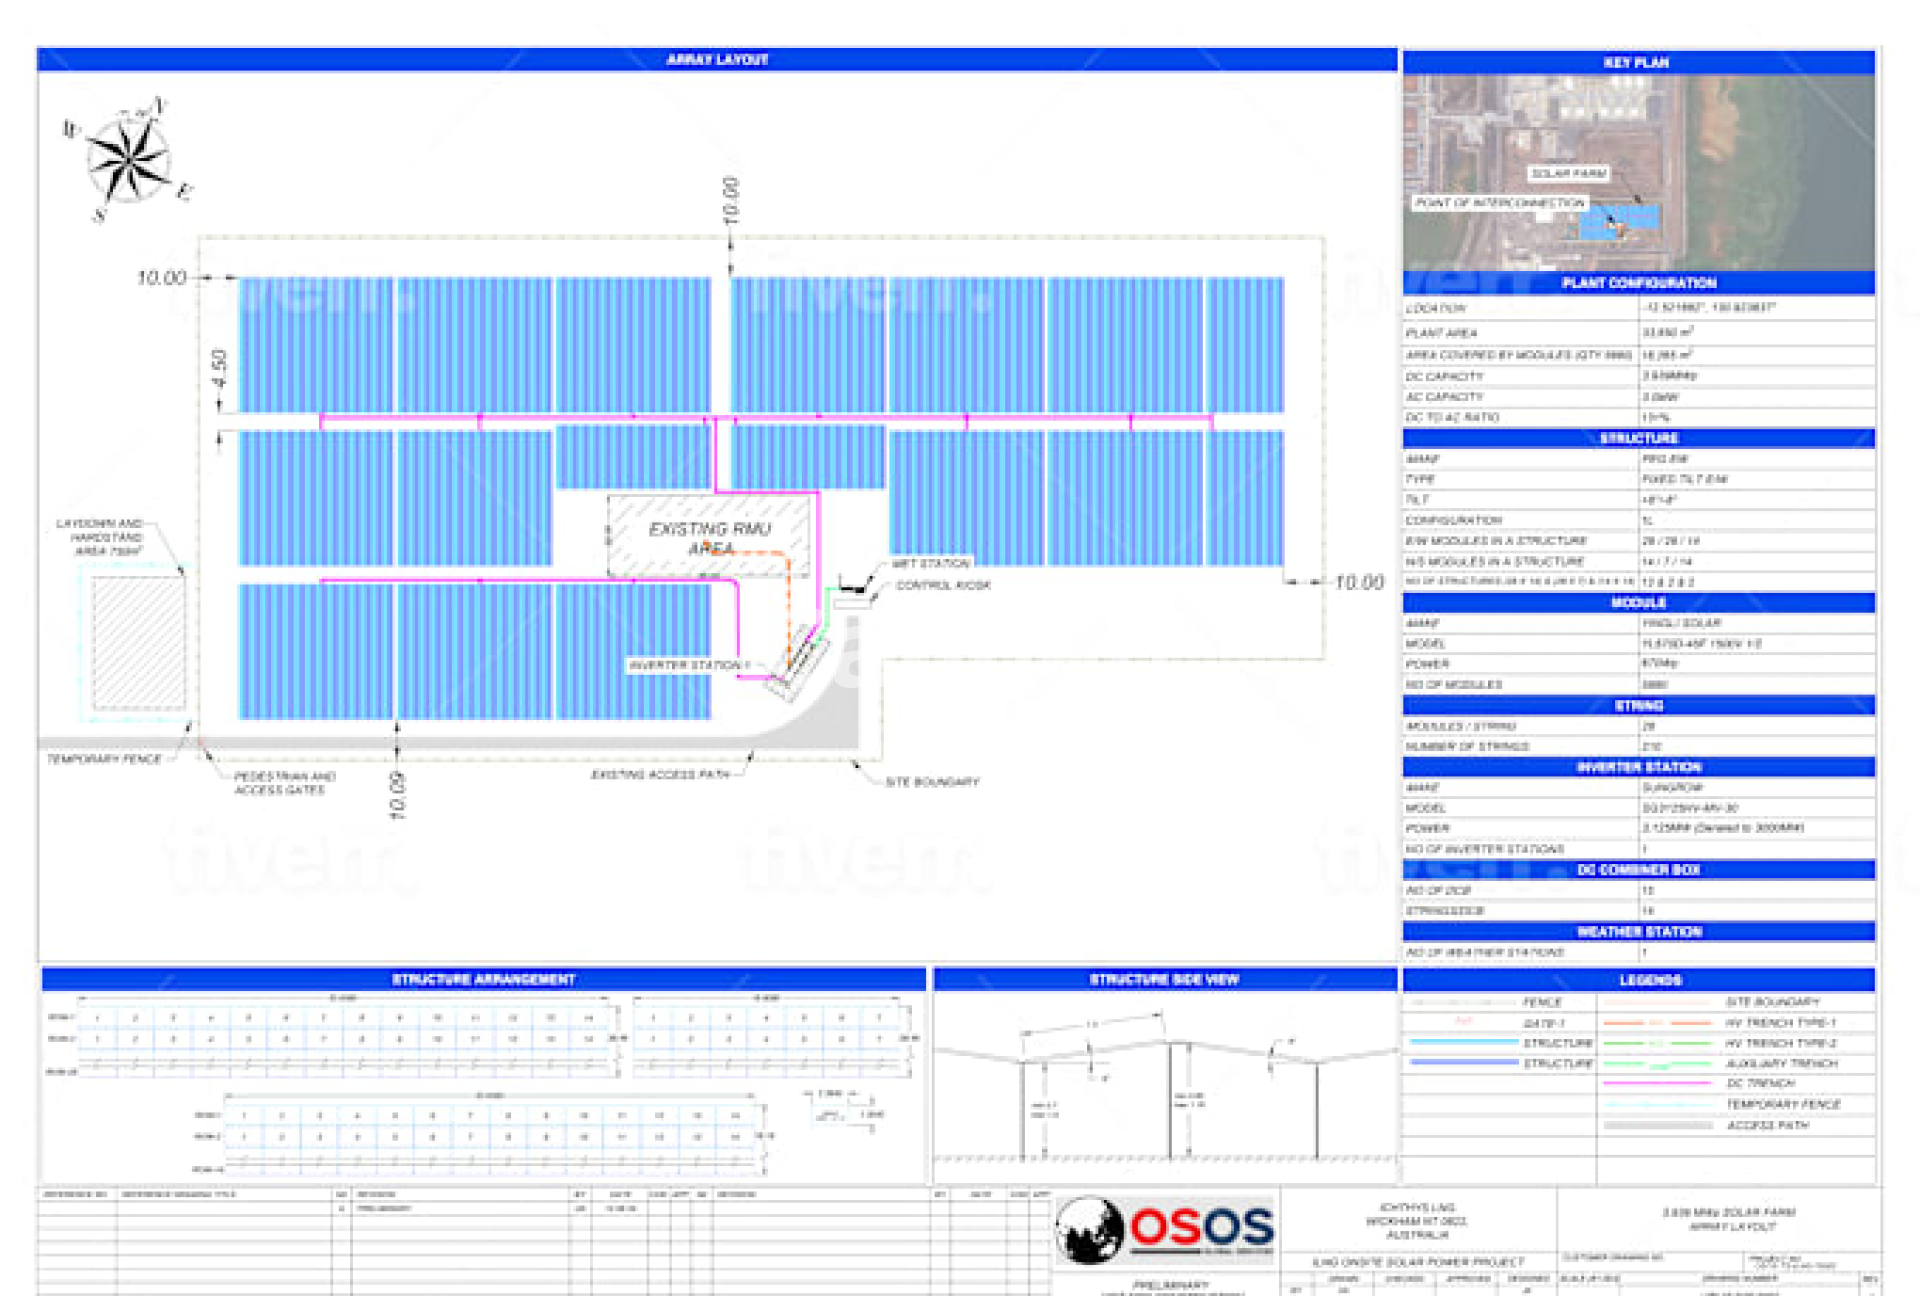Click the grey Access Path legend swatch
1920x1296 pixels.
1657,1125
